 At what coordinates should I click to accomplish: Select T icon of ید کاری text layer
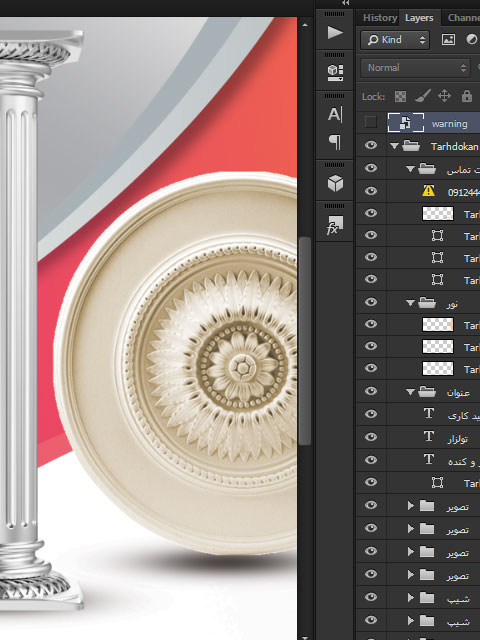coord(429,413)
